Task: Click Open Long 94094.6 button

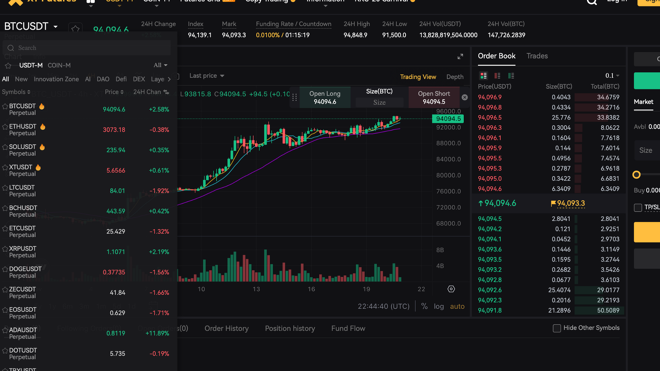Action: pos(325,98)
